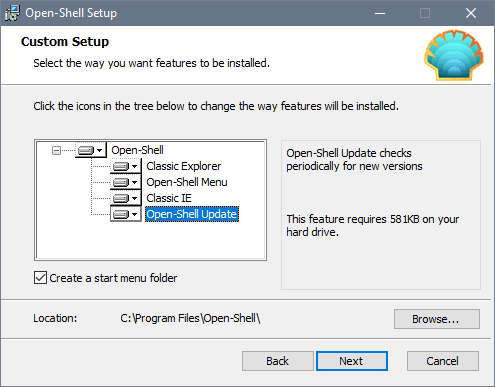Go back with the Back button
The image size is (495, 387).
point(278,361)
